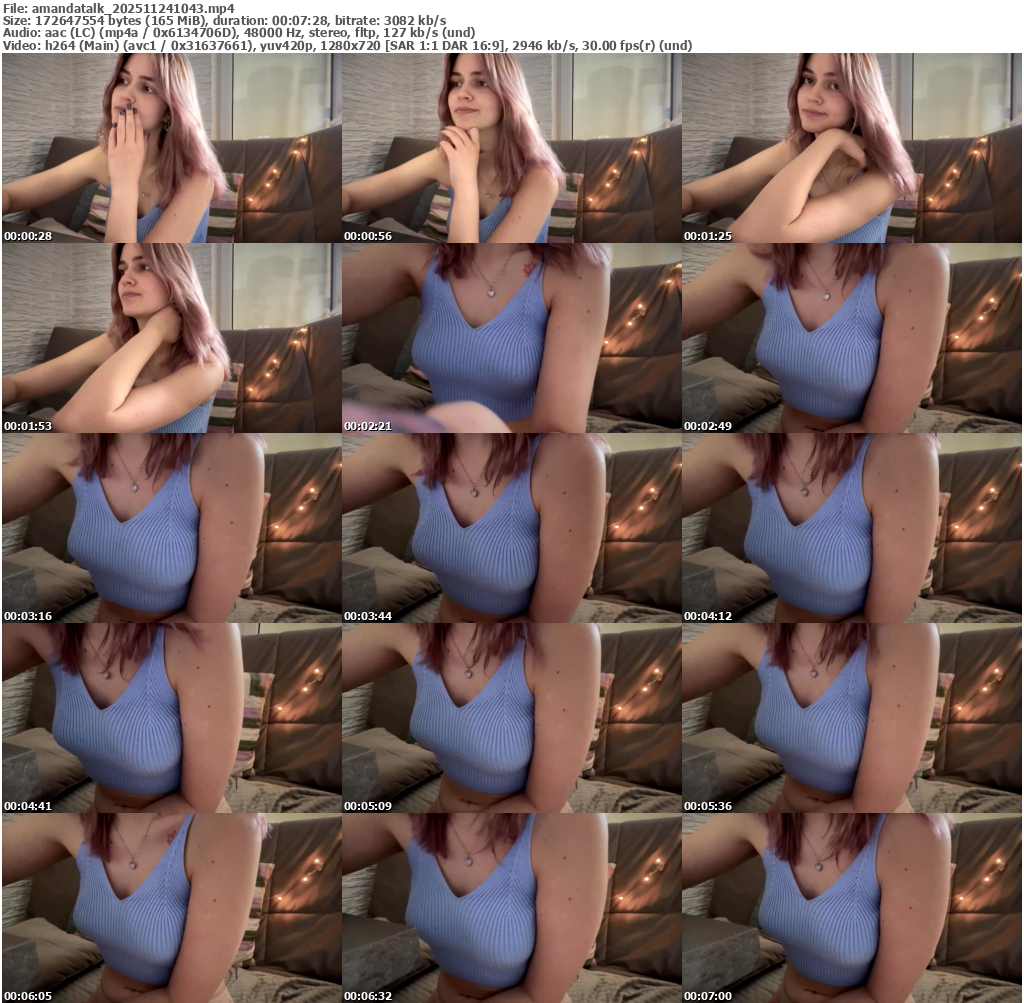This screenshot has height=1003, width=1024.
Task: Click the 48000 Hz sample rate text
Action: pos(273,33)
